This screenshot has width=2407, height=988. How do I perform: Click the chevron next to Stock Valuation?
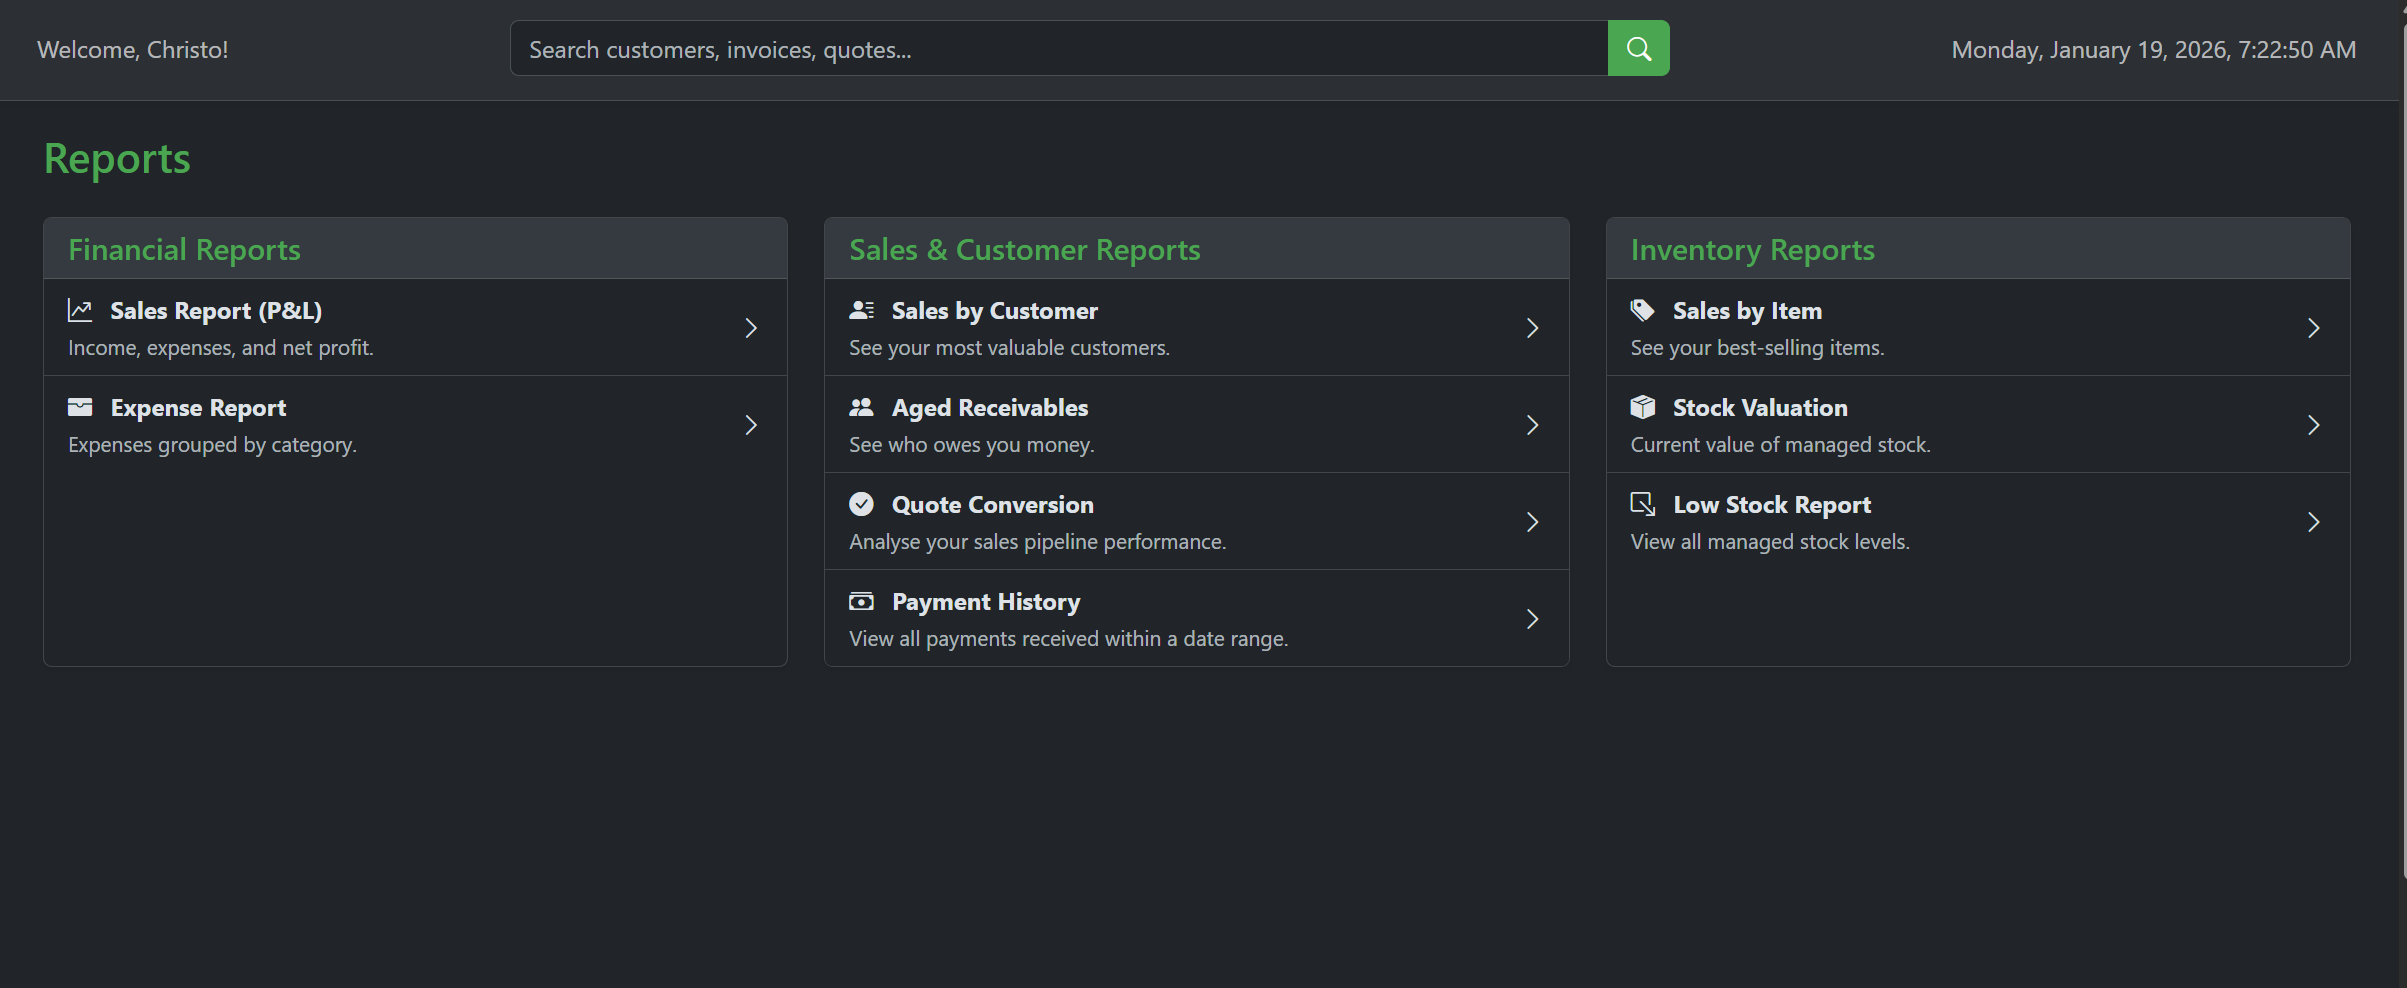tap(2313, 425)
